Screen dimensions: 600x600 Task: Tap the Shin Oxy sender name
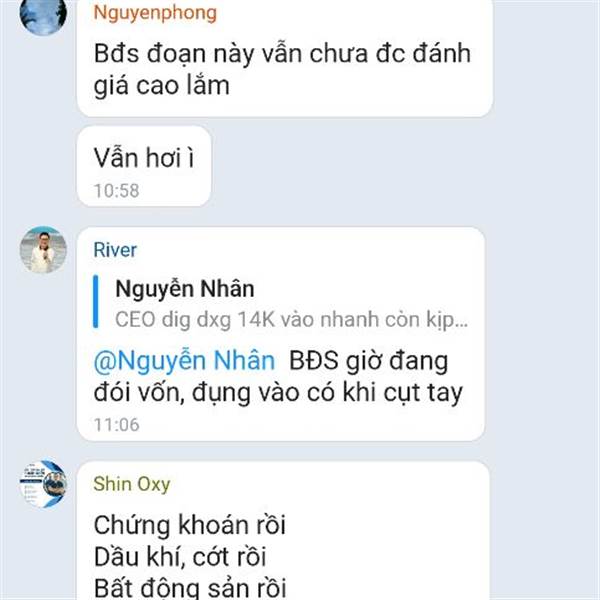coord(132,484)
